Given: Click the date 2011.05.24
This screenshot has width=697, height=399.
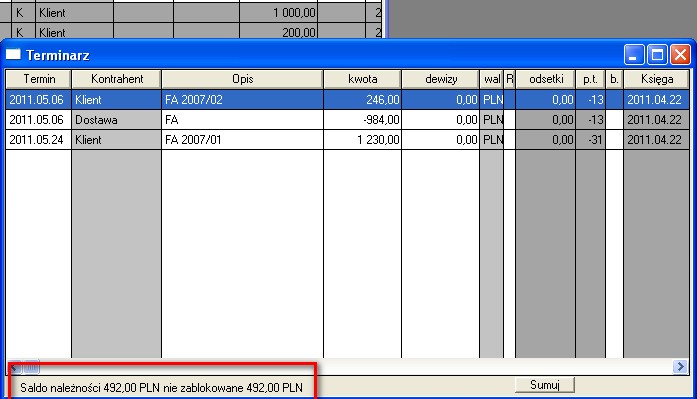Looking at the screenshot, I should [36, 140].
